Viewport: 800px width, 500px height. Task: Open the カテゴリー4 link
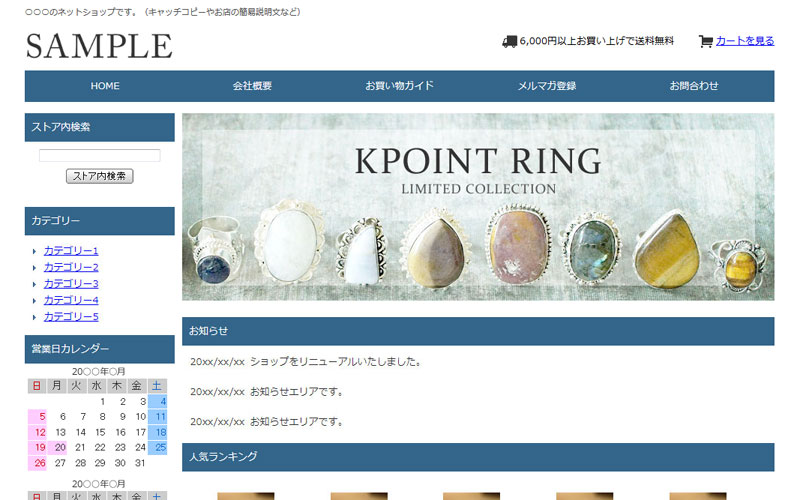click(71, 301)
